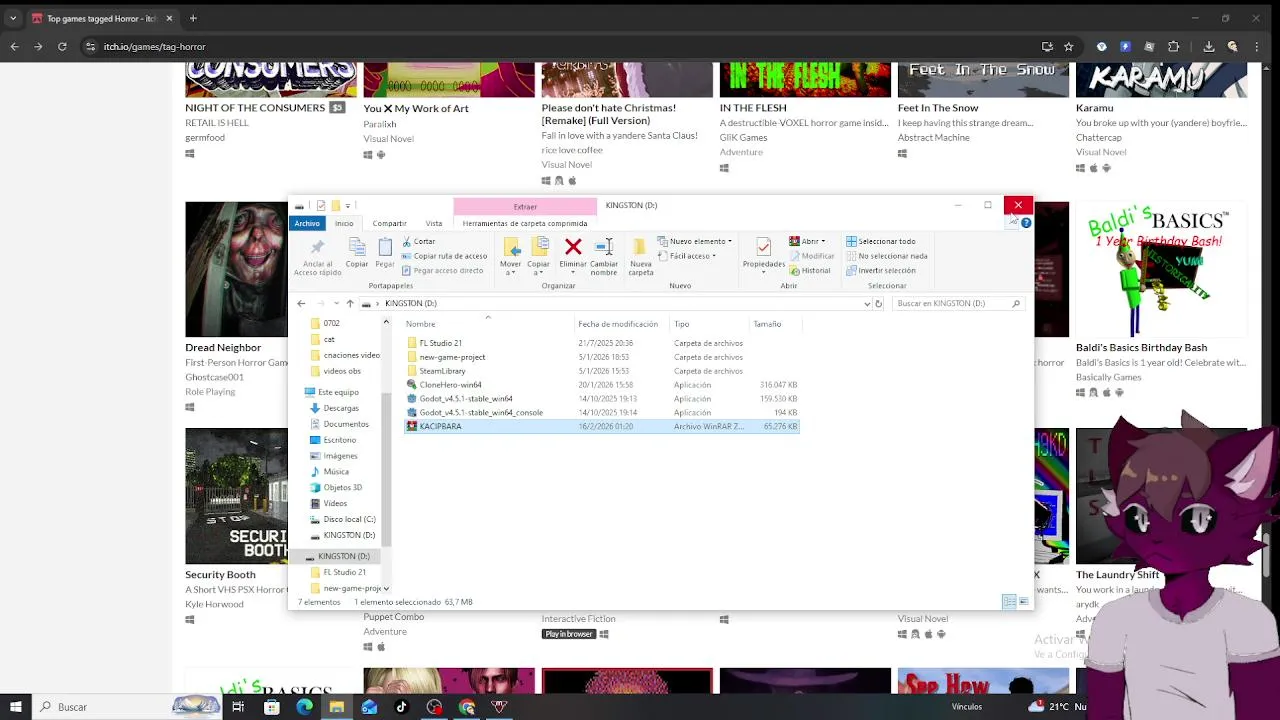The height and width of the screenshot is (720, 1280).
Task: Open Herramientas de carpeta comprimida tab
Action: [525, 223]
